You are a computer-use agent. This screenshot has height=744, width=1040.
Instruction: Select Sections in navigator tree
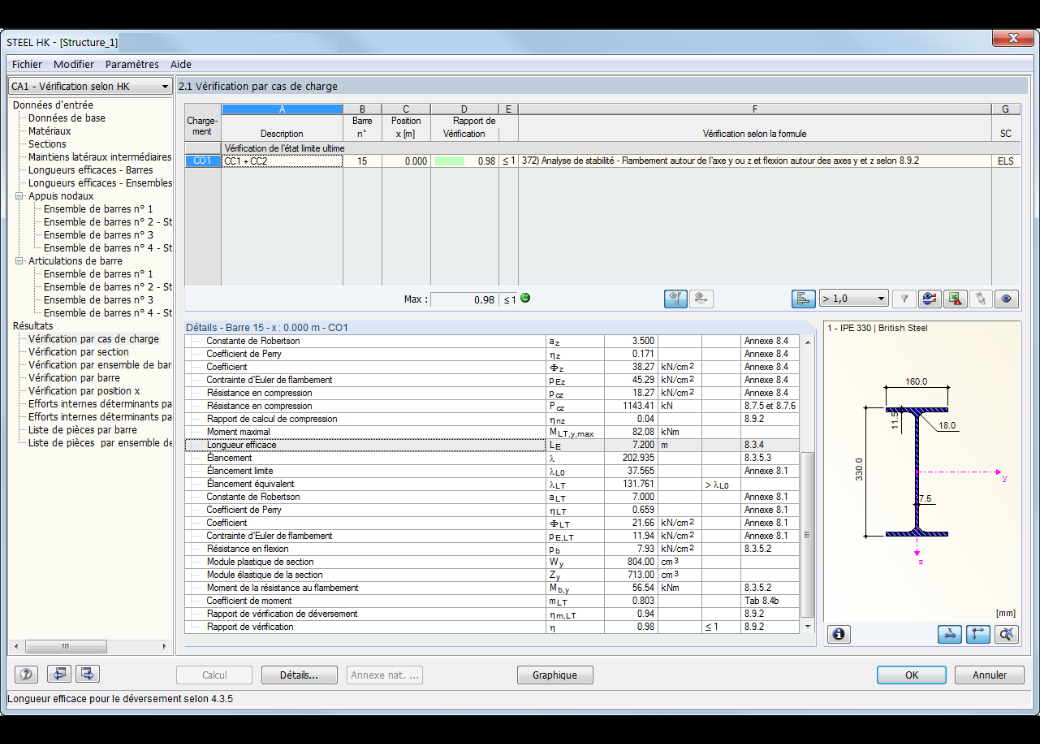47,144
